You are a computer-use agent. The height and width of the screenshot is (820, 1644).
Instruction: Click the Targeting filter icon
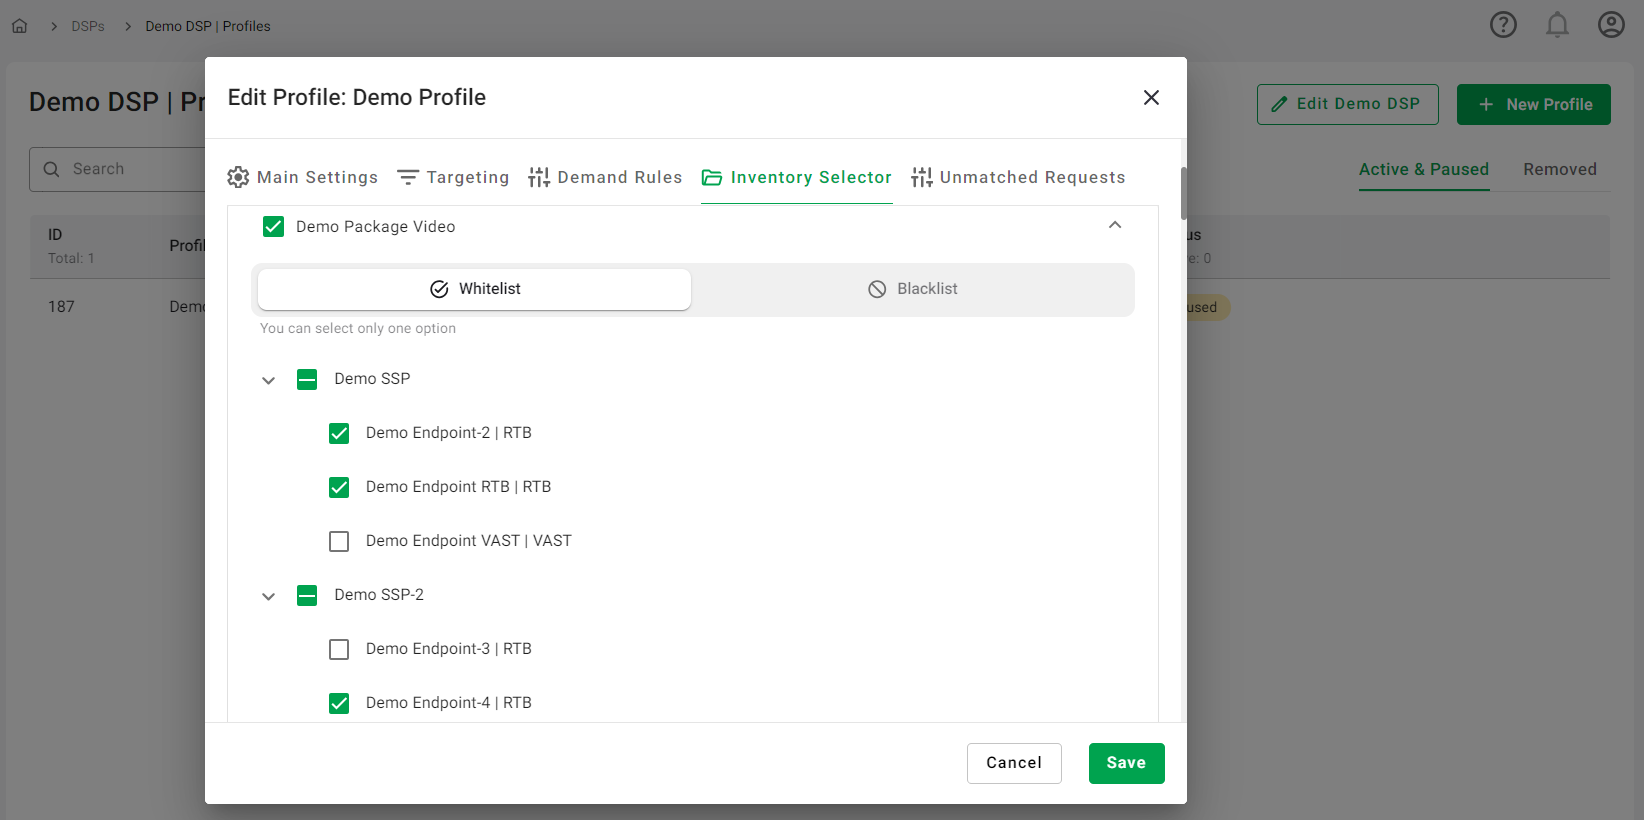(408, 177)
